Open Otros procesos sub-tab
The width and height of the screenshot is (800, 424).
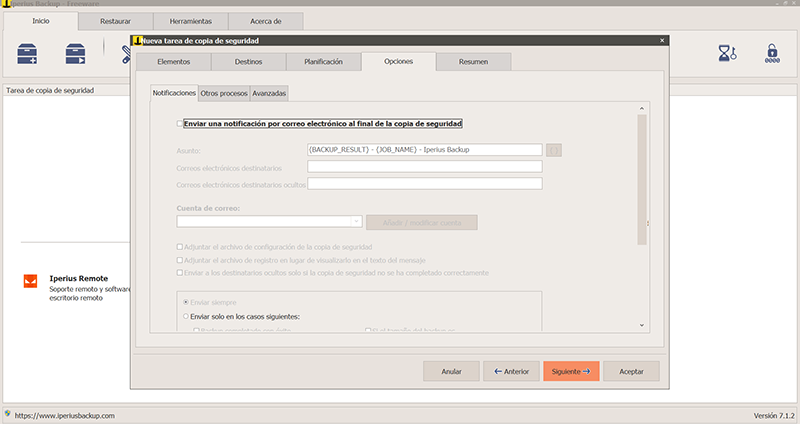pyautogui.click(x=224, y=93)
